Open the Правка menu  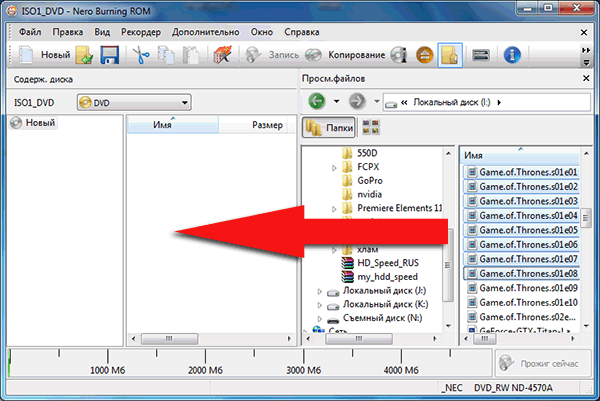coord(68,32)
